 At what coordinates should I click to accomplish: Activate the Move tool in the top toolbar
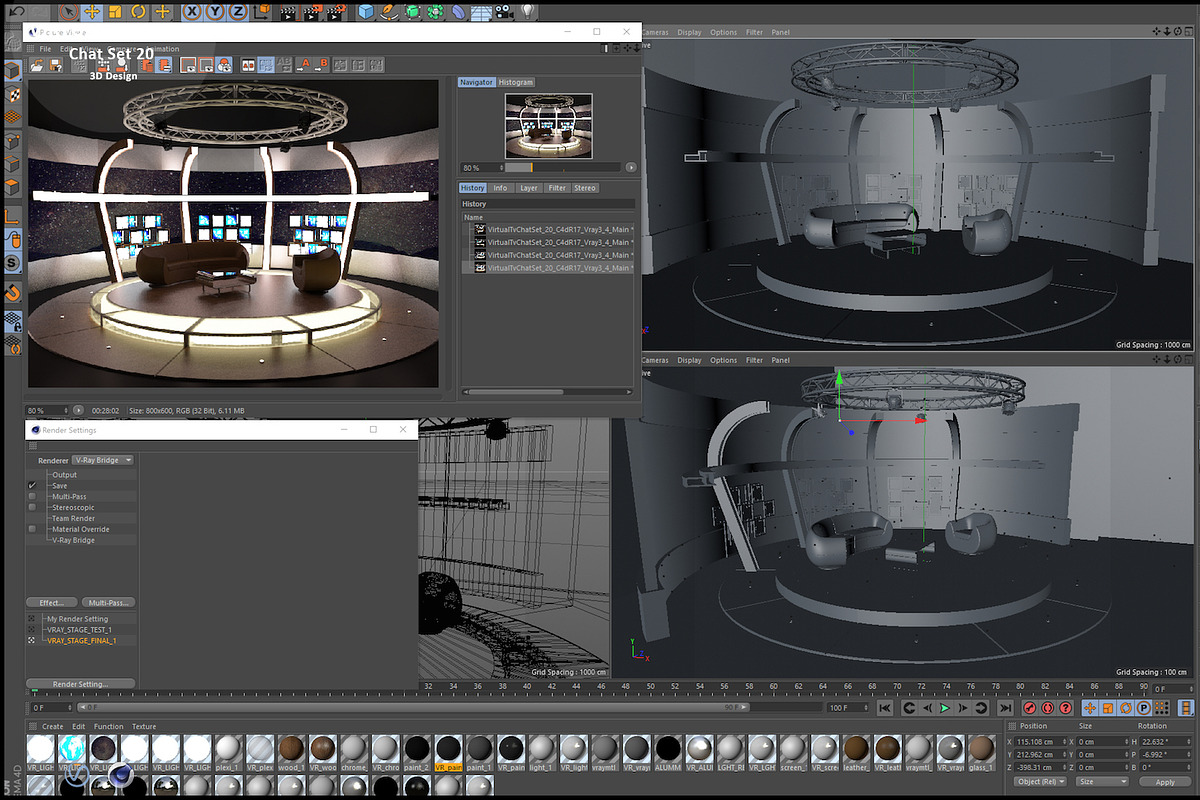point(91,12)
